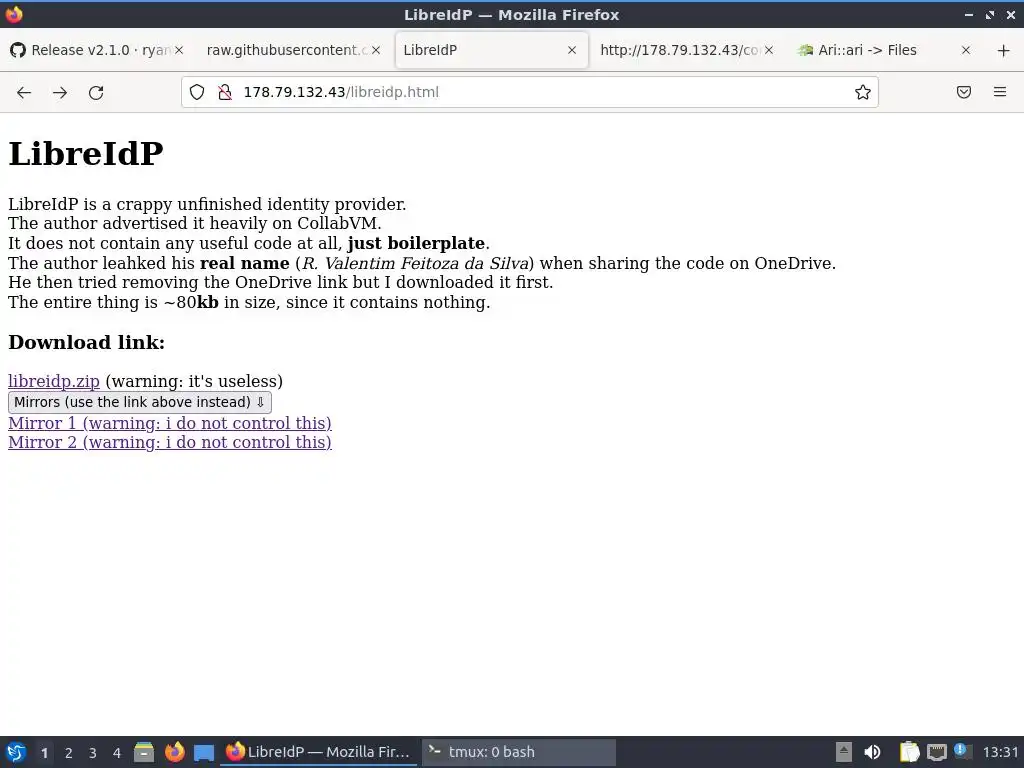Close the LibreIdP tab
Screen dimensions: 1024x768
(572, 50)
